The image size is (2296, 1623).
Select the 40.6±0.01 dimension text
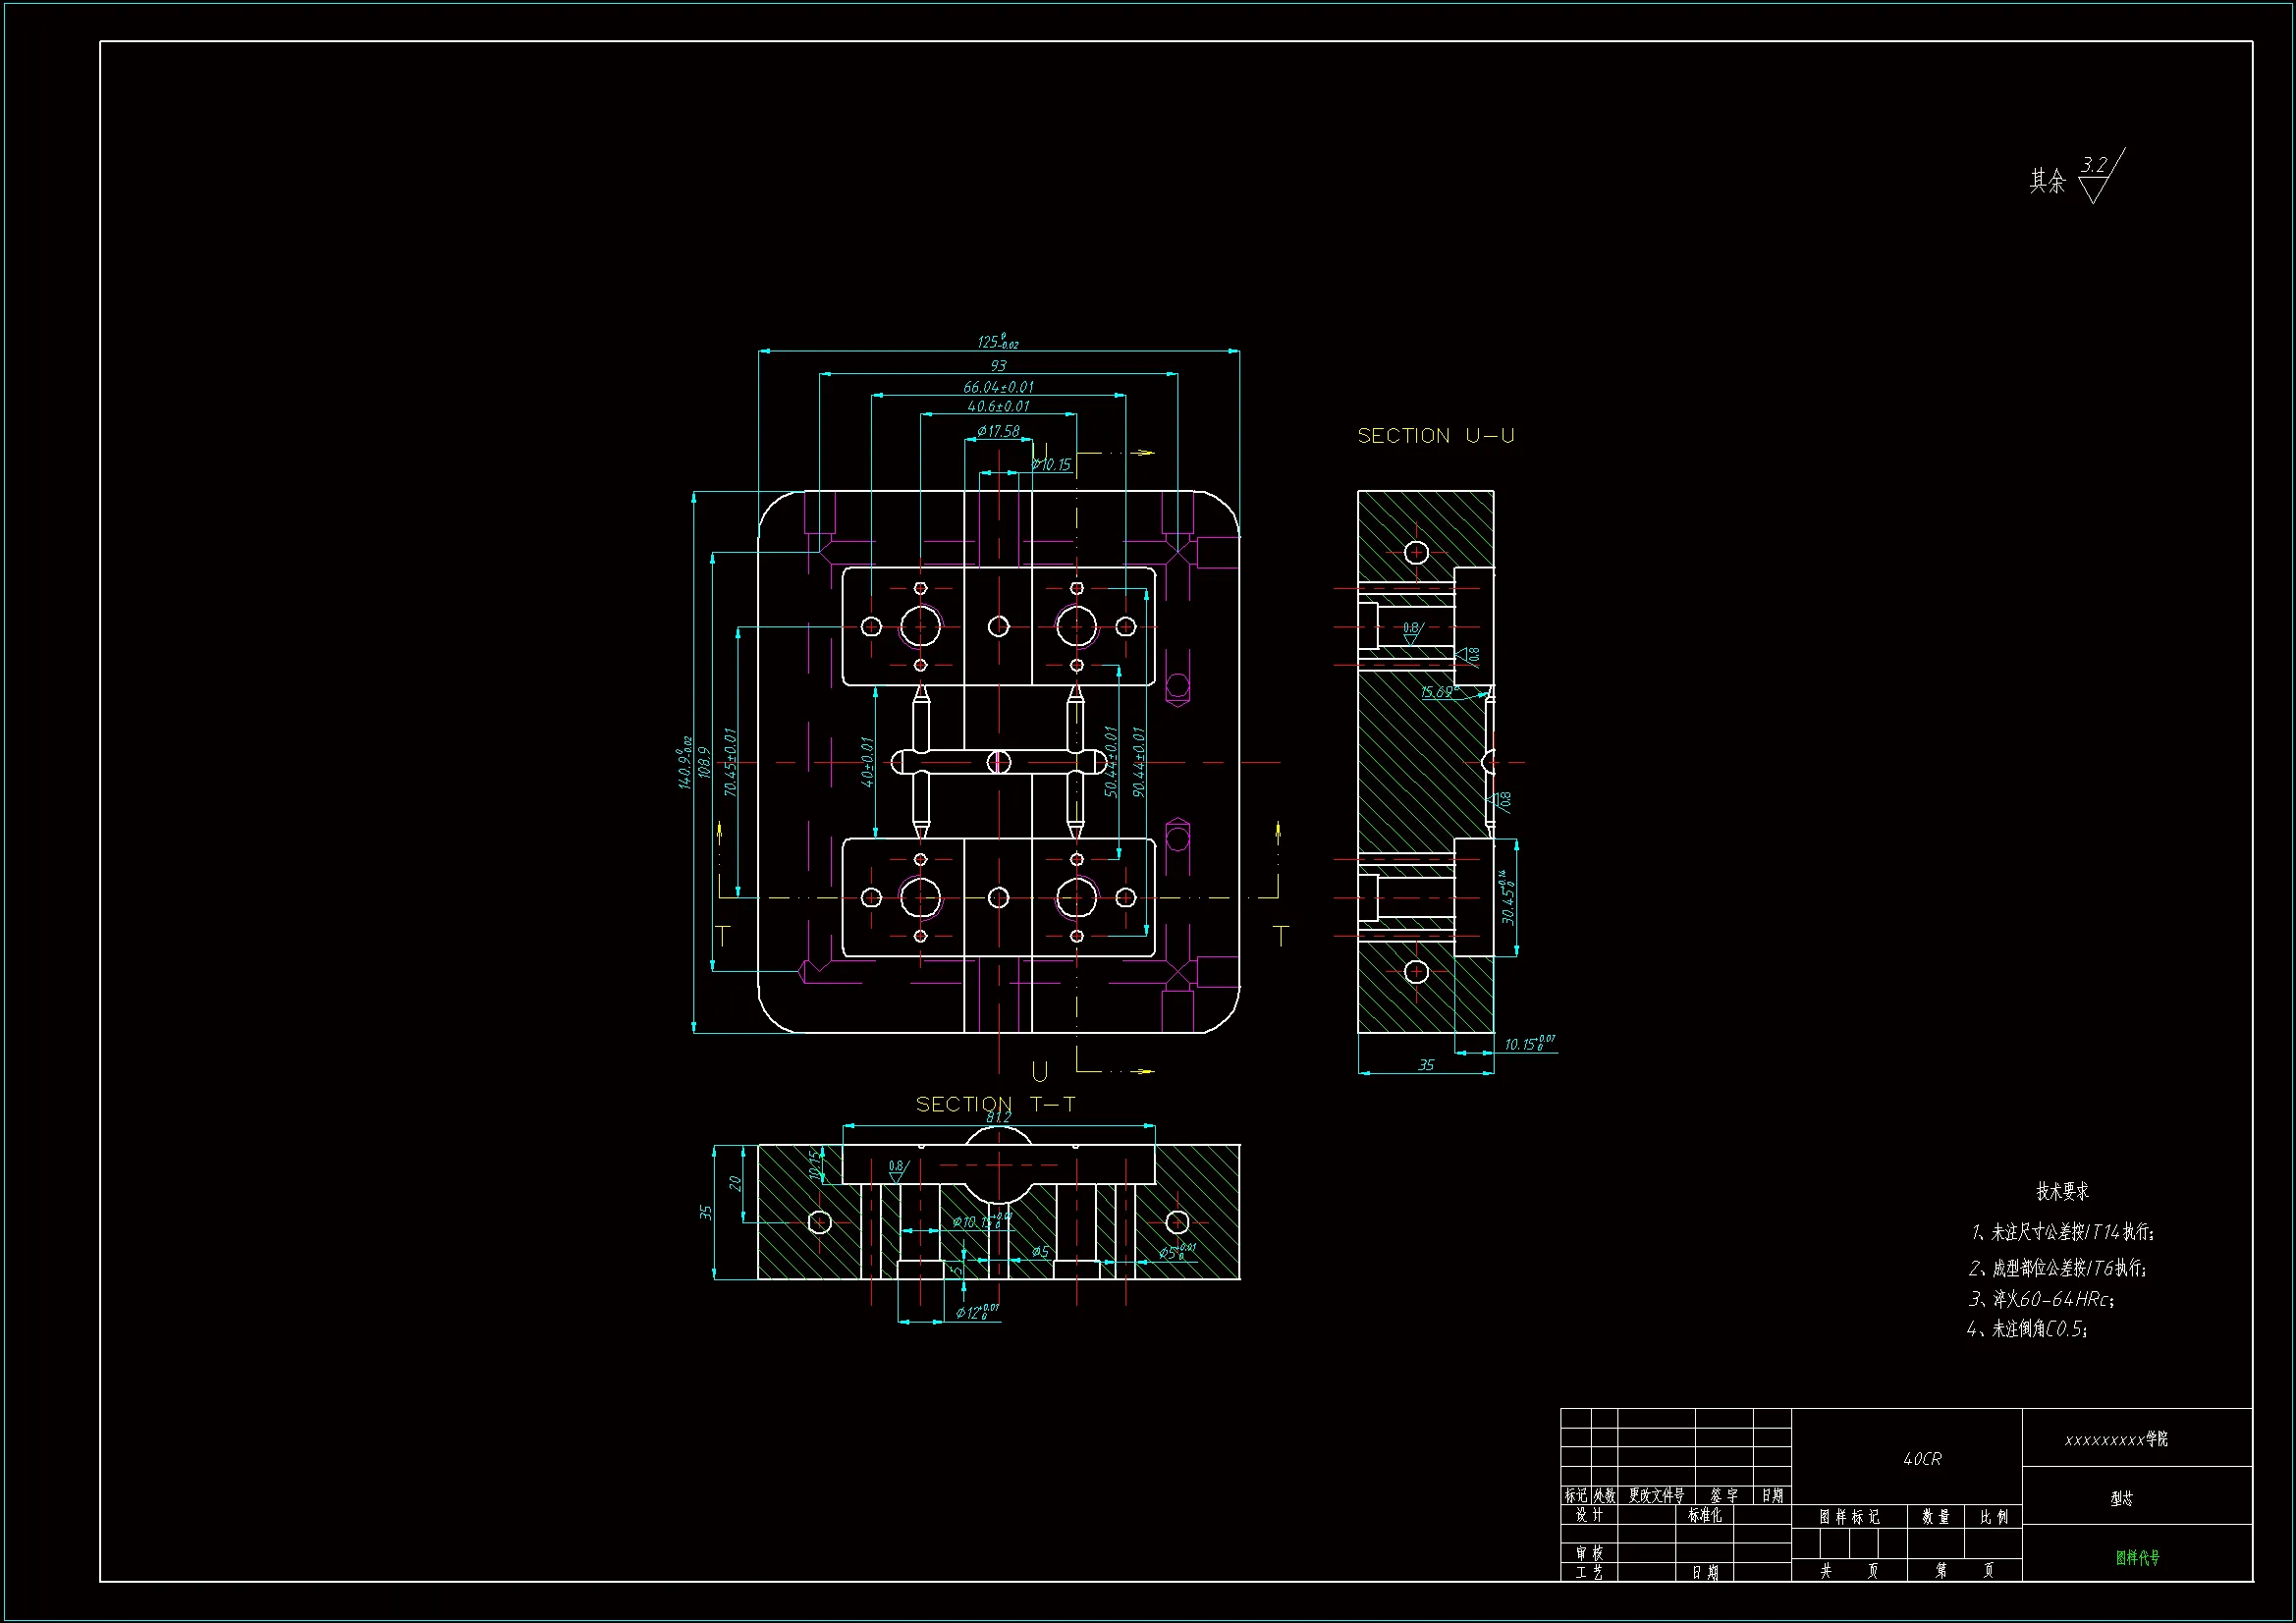[998, 406]
